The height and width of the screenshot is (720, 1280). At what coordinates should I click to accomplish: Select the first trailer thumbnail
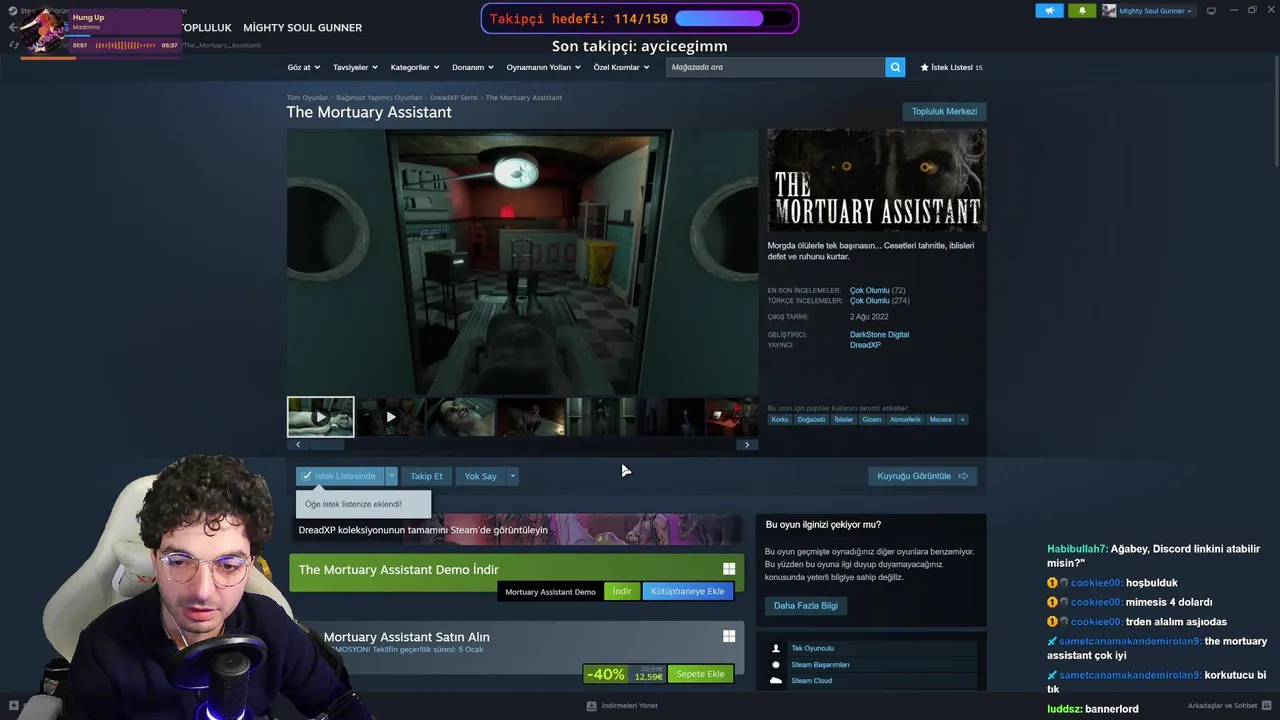[320, 417]
